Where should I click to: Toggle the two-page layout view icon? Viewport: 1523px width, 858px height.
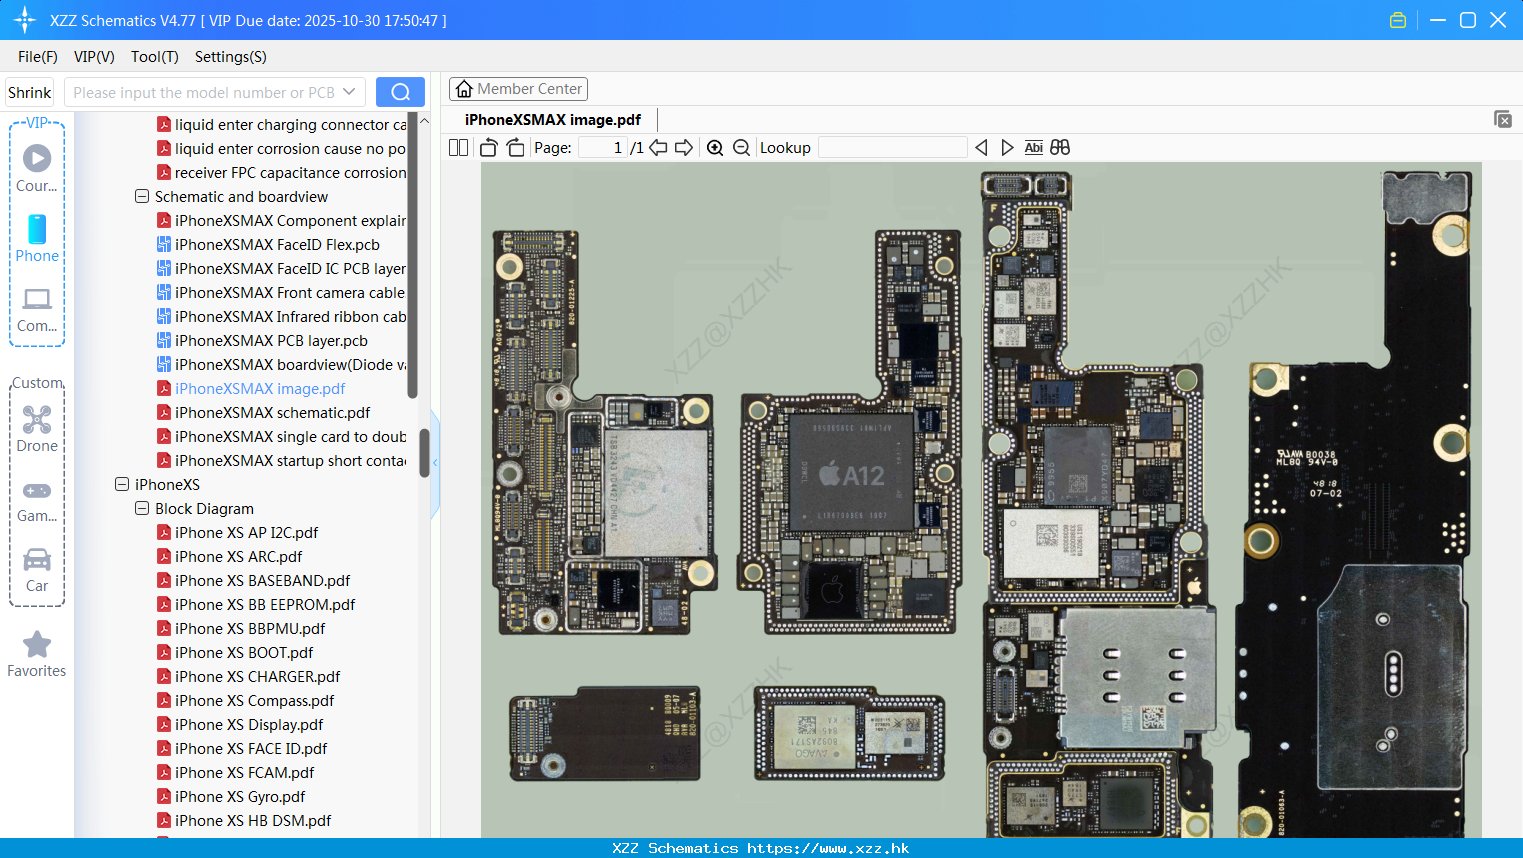point(458,147)
